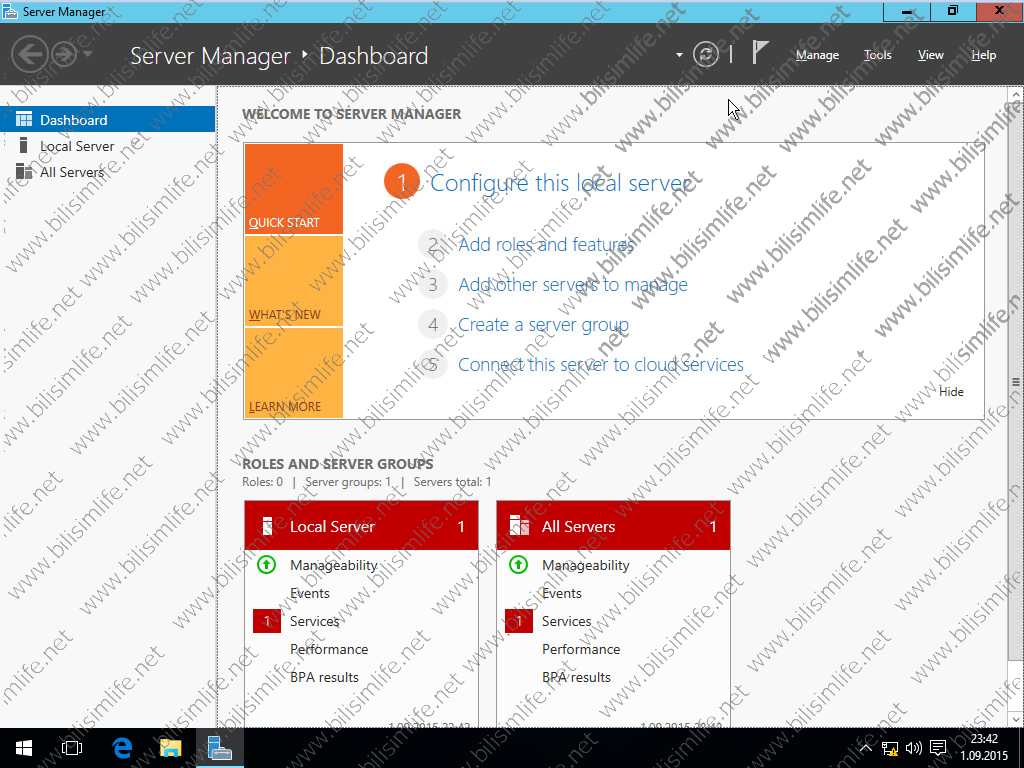The width and height of the screenshot is (1024, 768).
Task: Click Local Server Manageability green status icon
Action: (266, 564)
